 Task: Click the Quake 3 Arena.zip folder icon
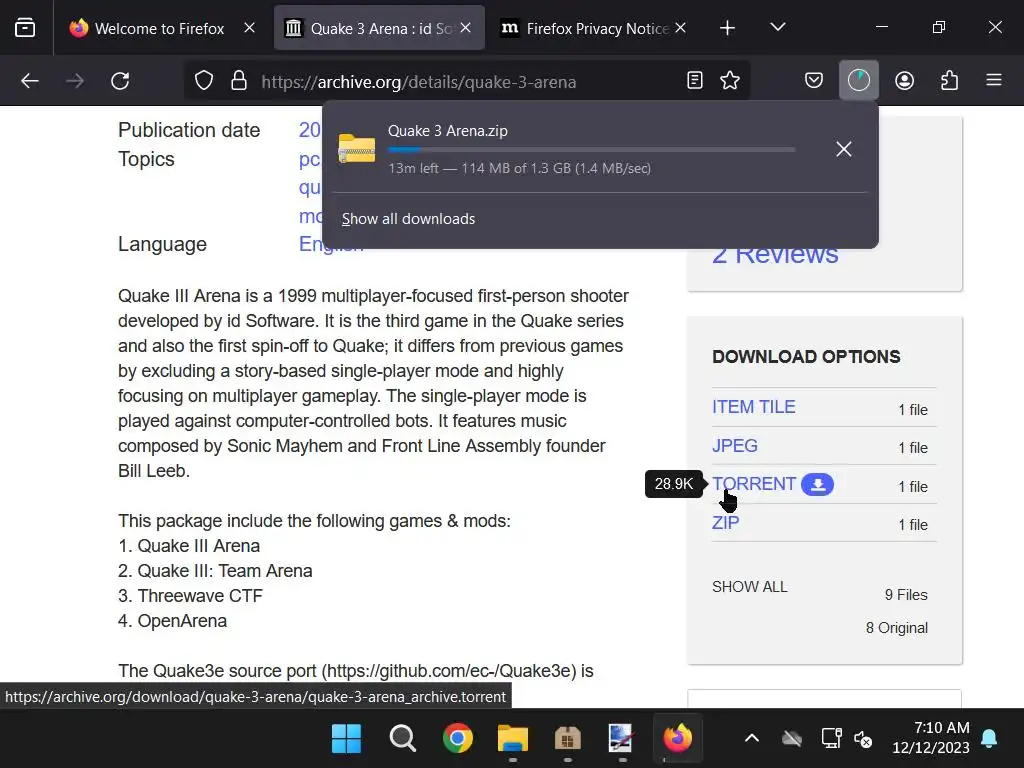click(x=357, y=148)
